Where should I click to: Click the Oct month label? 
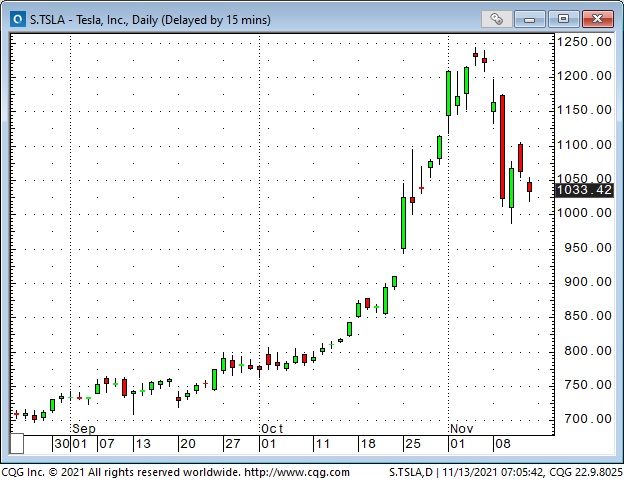(272, 429)
